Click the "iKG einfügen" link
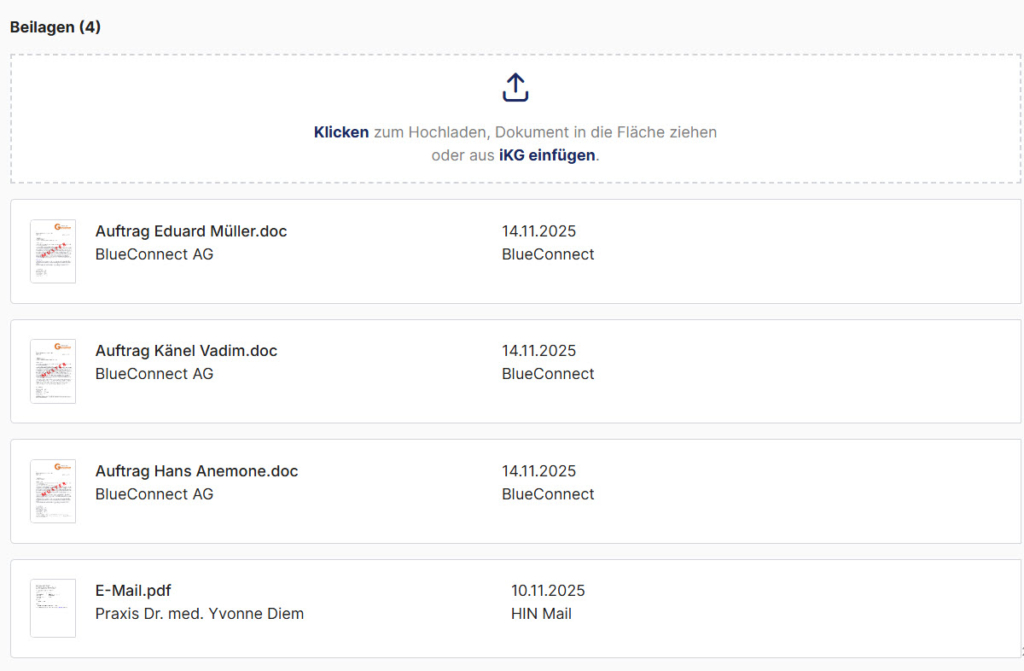The width and height of the screenshot is (1024, 671). (x=546, y=156)
